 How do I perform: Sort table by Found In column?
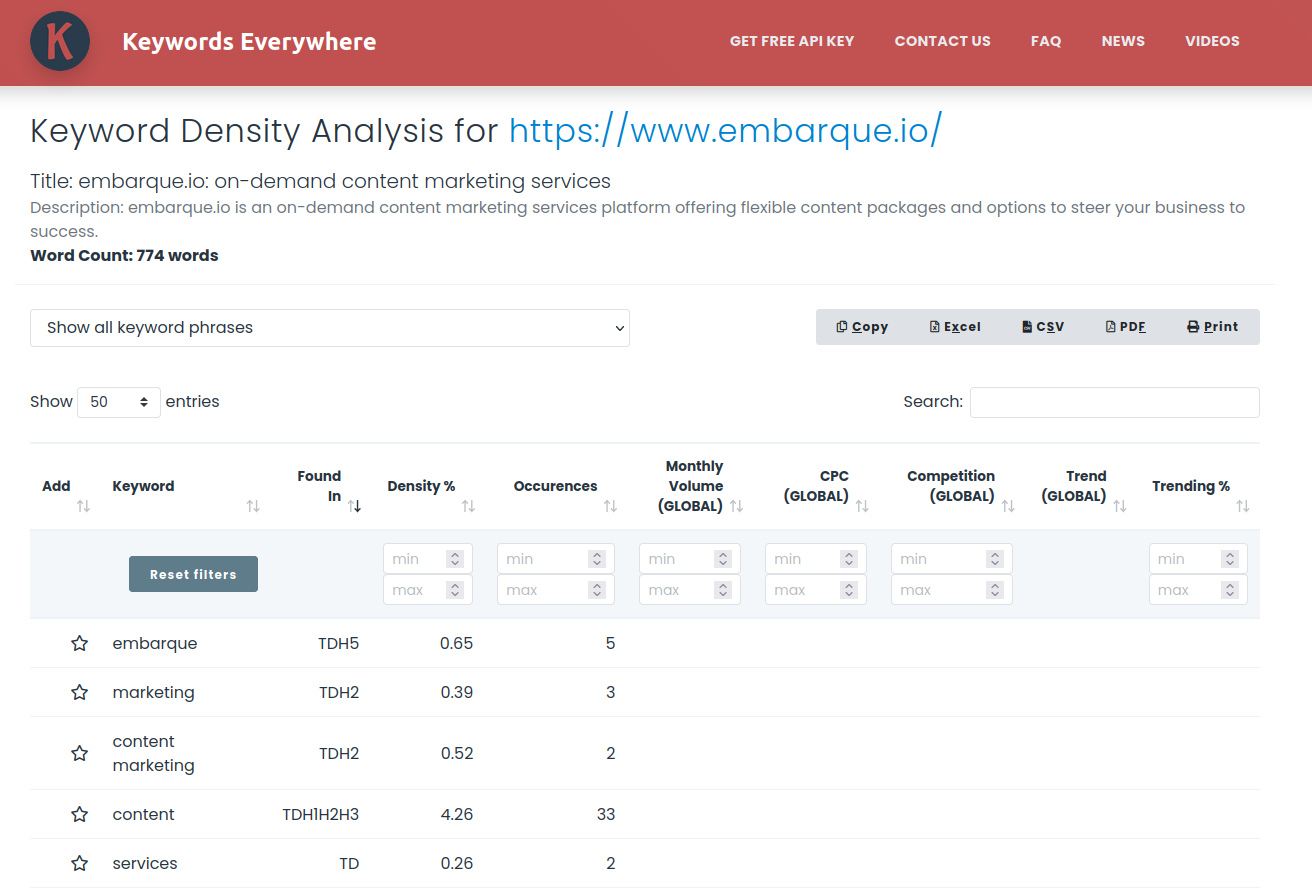point(355,507)
